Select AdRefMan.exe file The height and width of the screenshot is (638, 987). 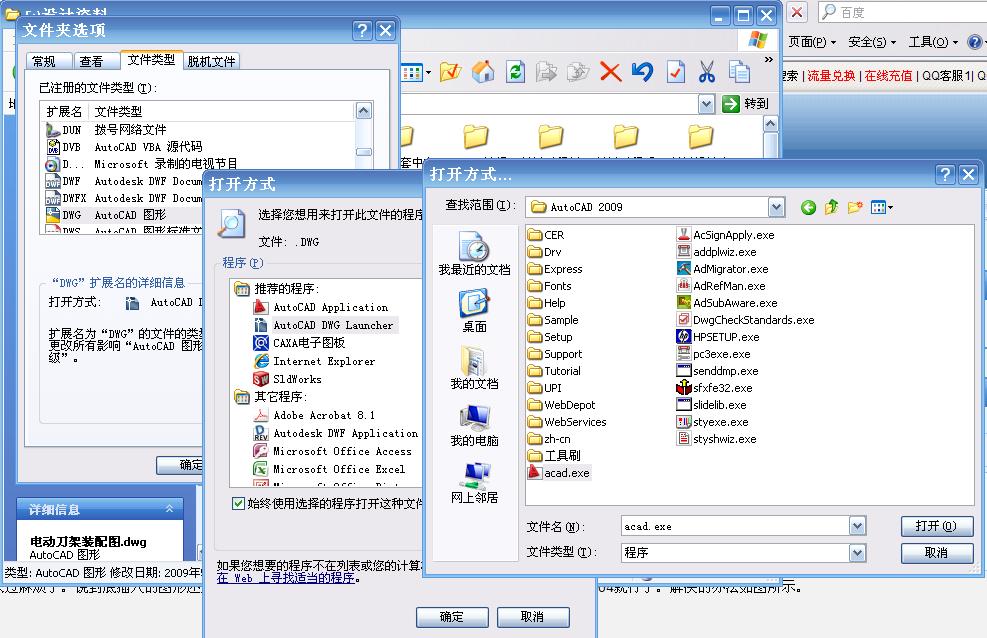coord(721,286)
